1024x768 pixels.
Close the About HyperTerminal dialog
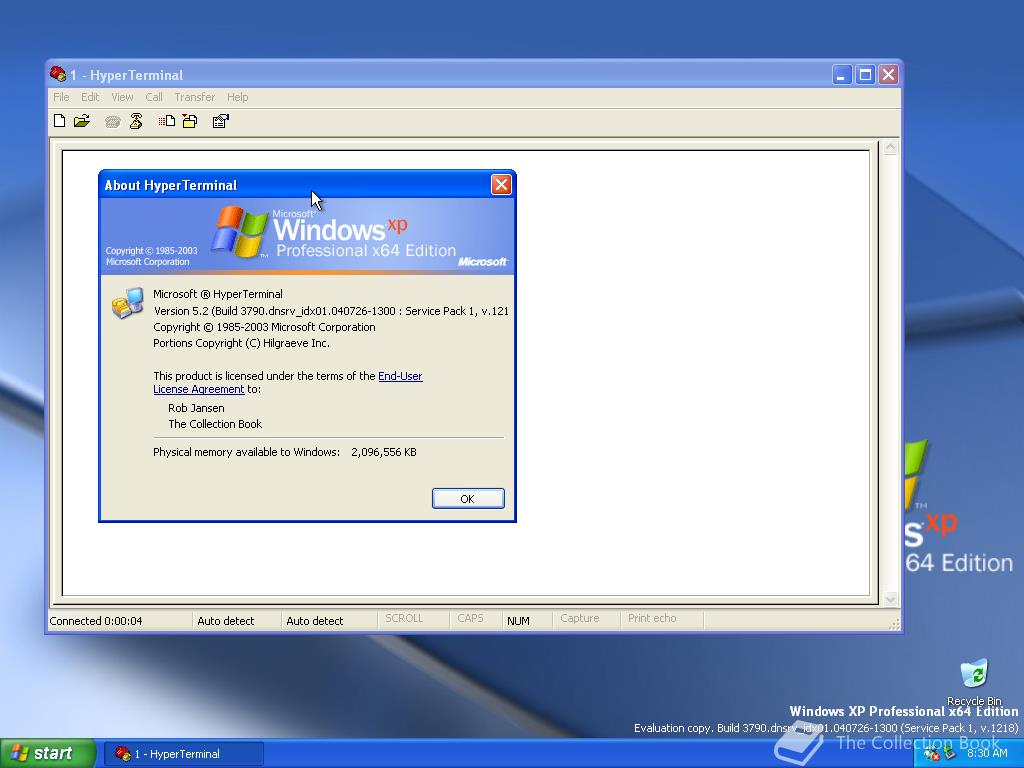[x=501, y=185]
